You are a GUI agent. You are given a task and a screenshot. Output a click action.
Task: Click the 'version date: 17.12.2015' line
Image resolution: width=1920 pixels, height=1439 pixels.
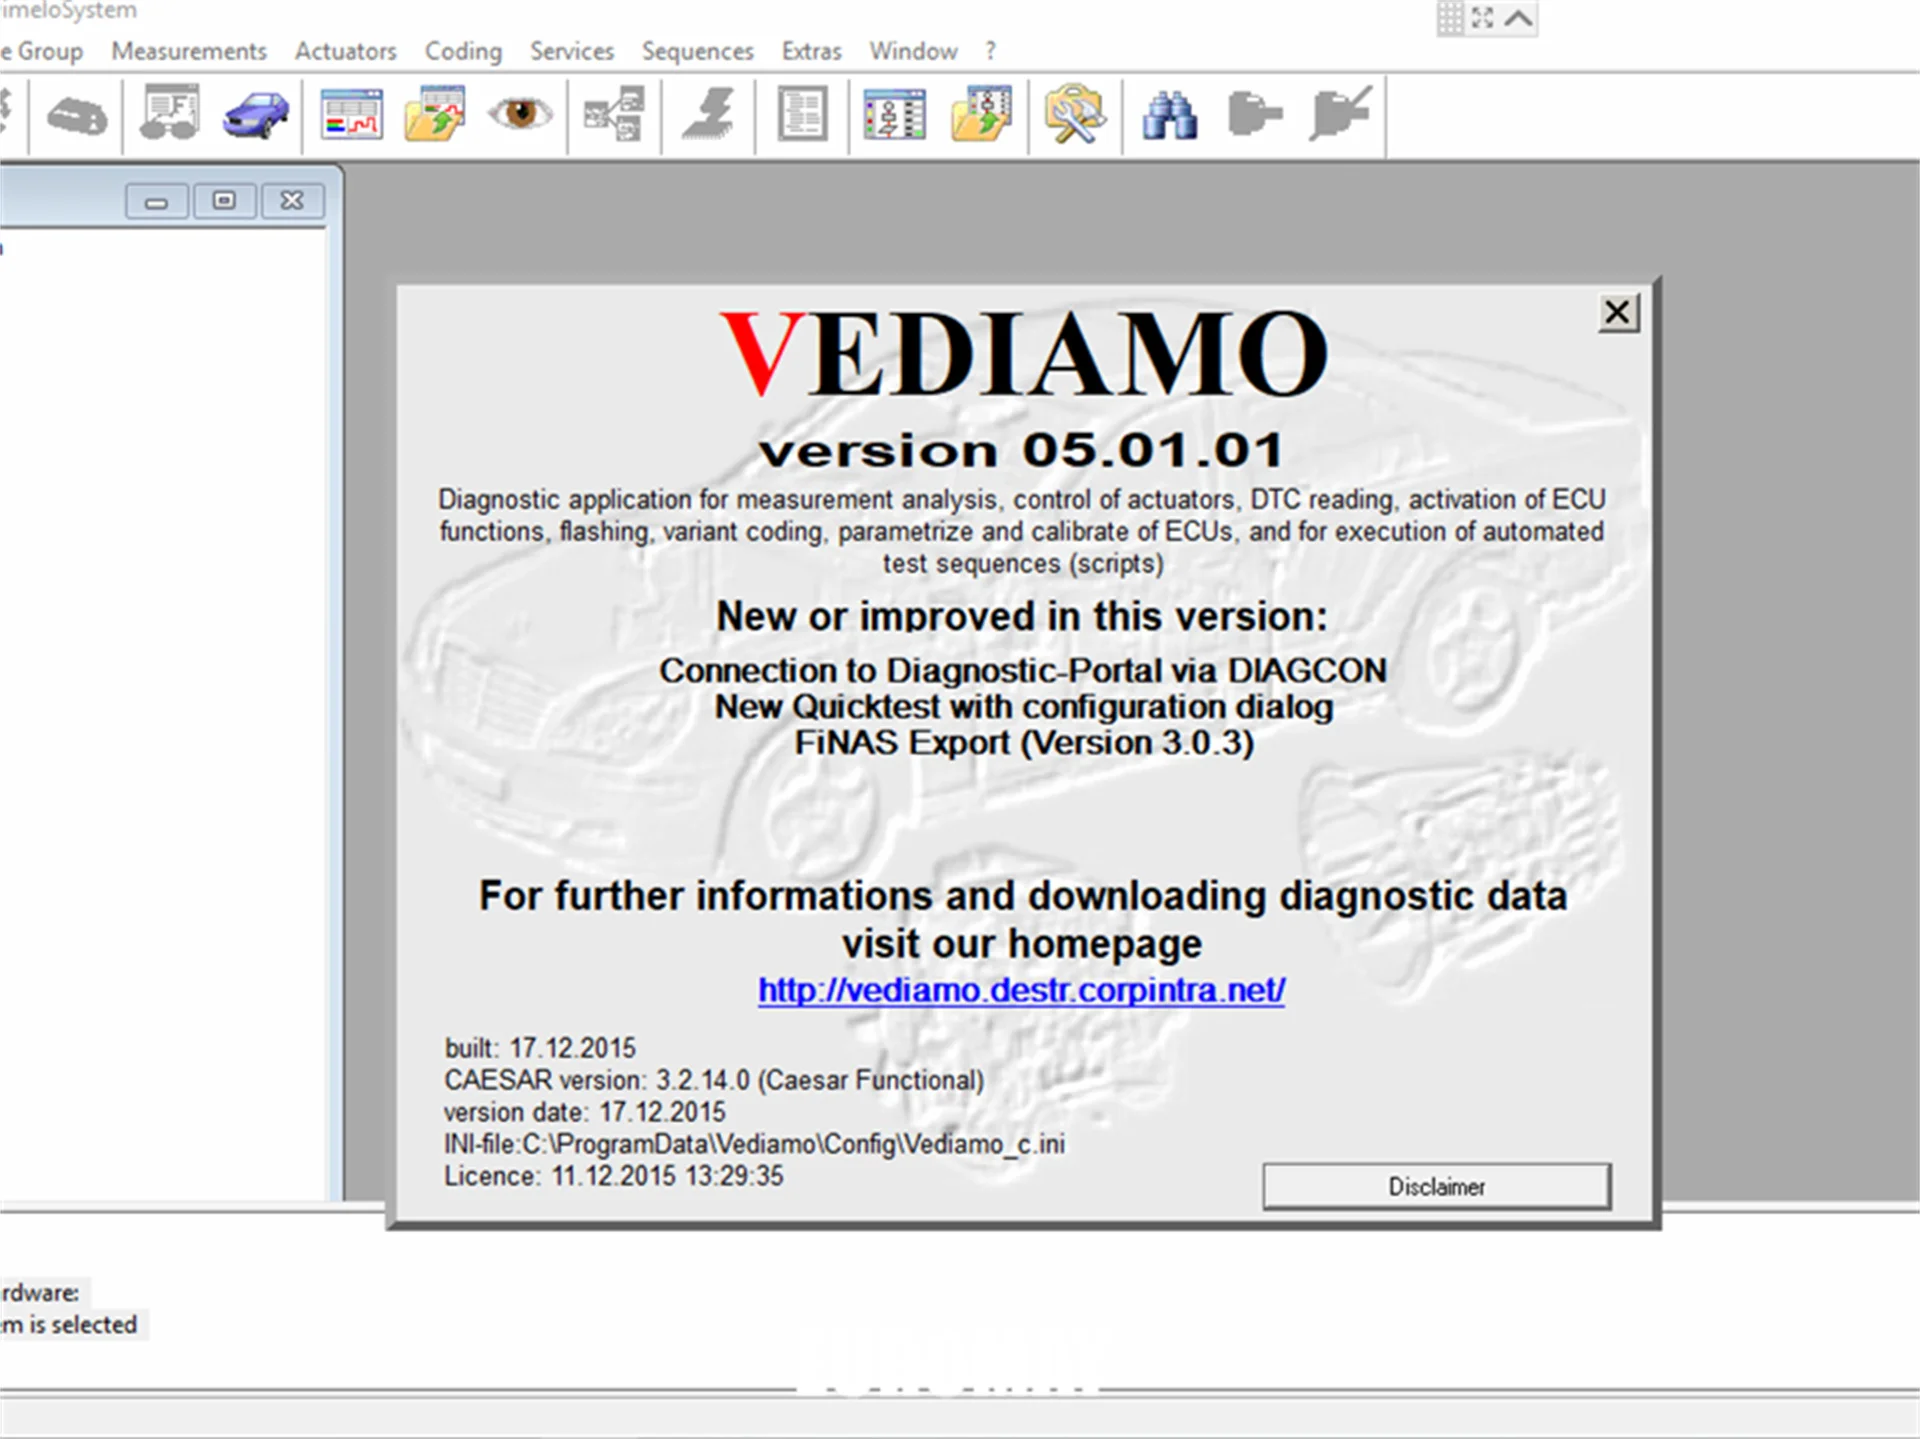point(585,1112)
